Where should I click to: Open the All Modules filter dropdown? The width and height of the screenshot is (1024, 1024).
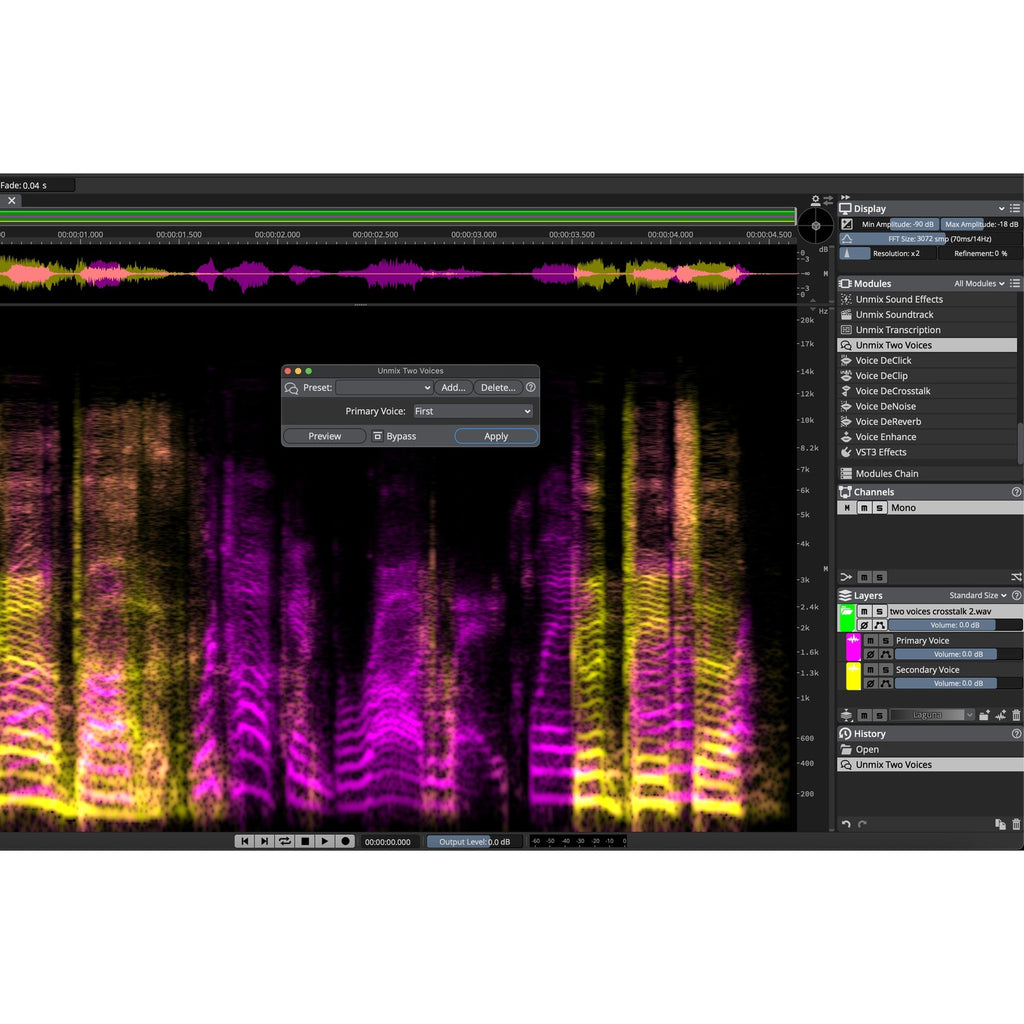click(979, 283)
